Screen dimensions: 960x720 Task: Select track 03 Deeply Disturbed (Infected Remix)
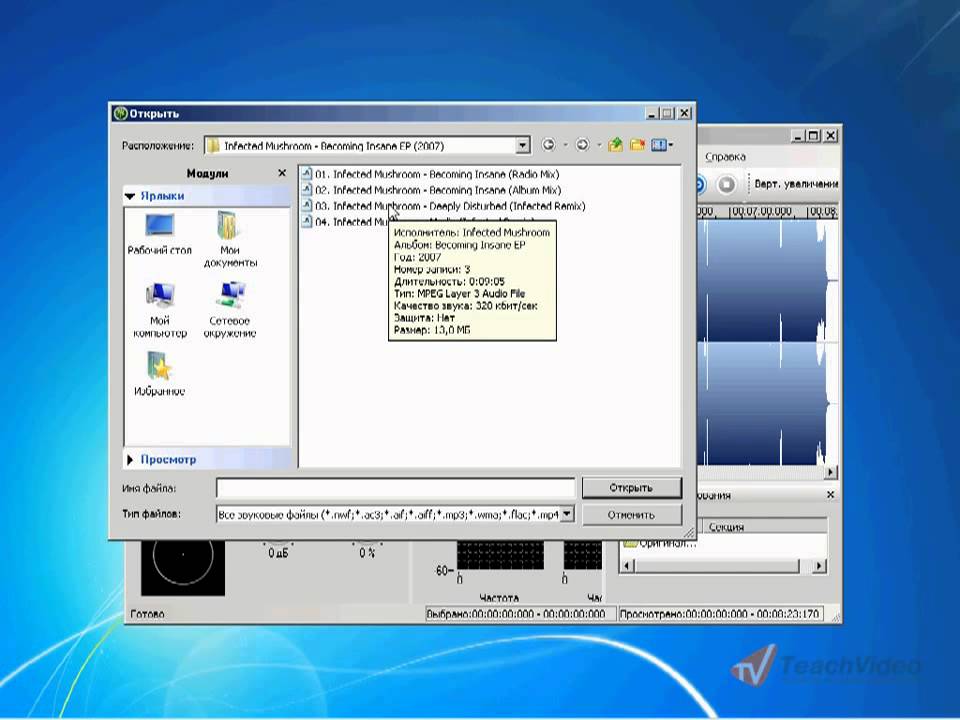click(444, 206)
